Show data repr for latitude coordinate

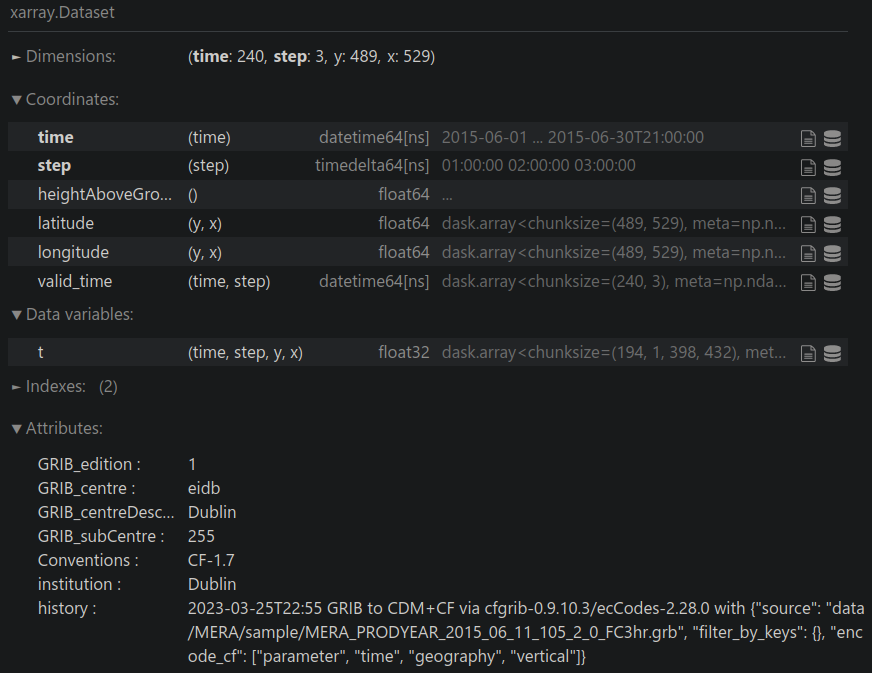click(x=832, y=225)
